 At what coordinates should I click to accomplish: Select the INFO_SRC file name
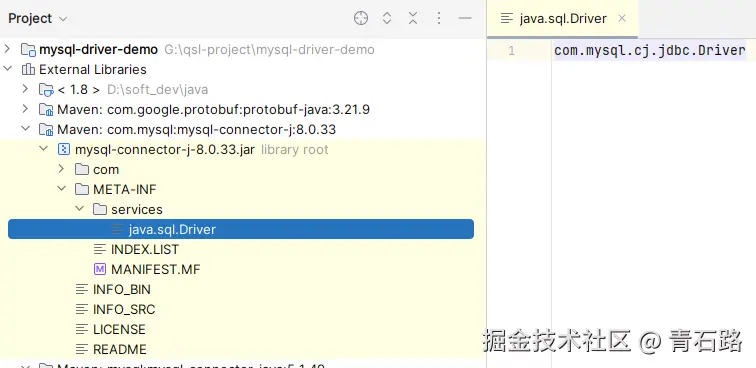[x=124, y=309]
